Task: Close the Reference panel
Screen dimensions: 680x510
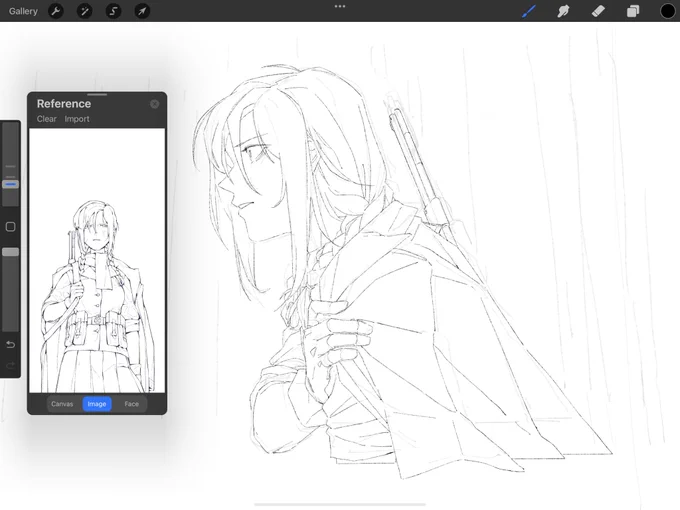Action: [154, 104]
